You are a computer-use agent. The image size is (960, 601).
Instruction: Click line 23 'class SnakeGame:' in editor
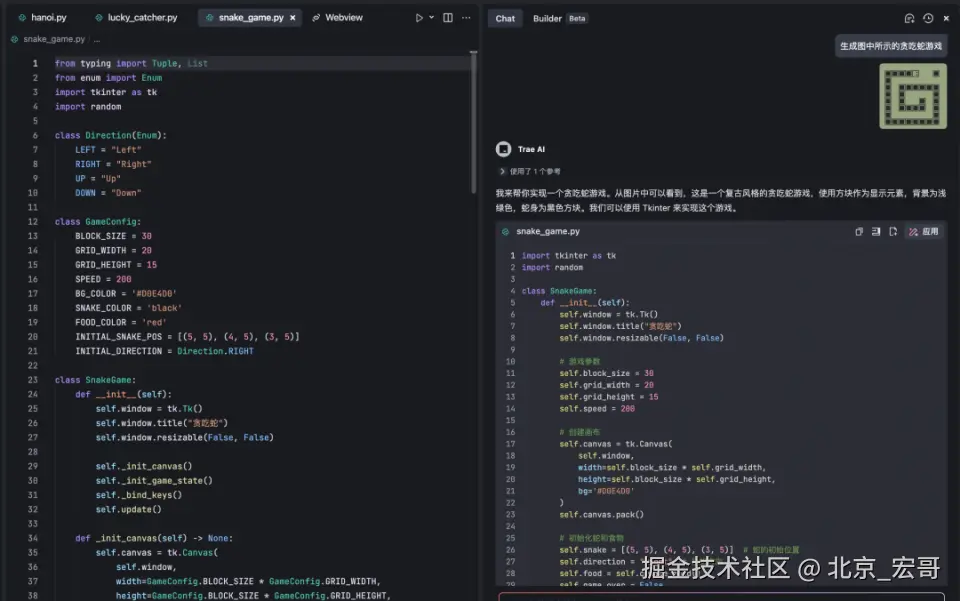point(96,380)
